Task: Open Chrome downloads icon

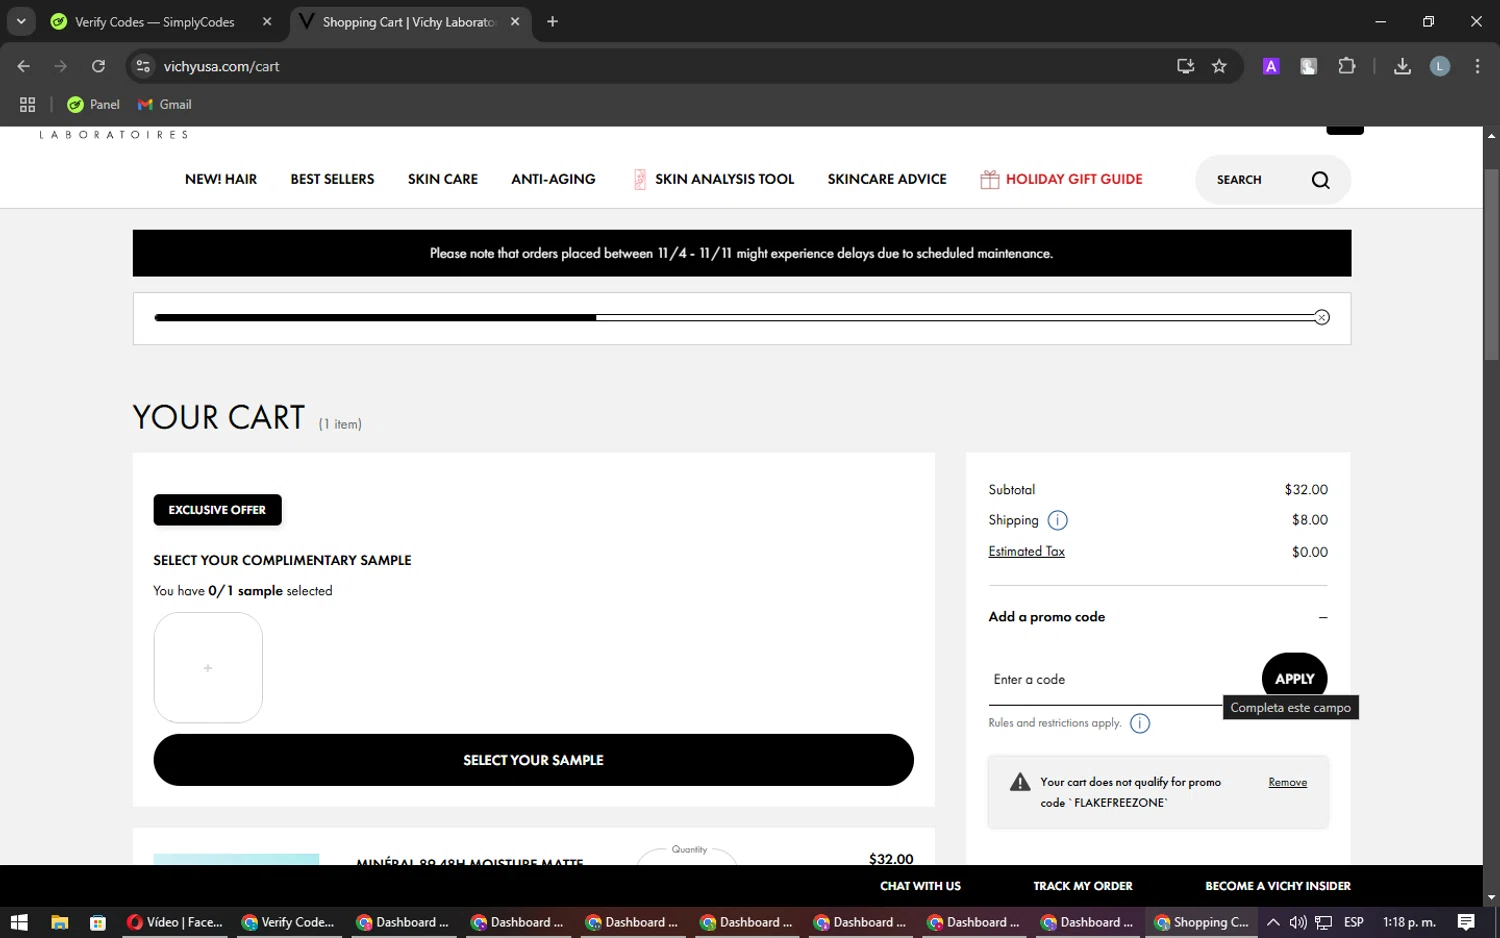Action: coord(1402,66)
